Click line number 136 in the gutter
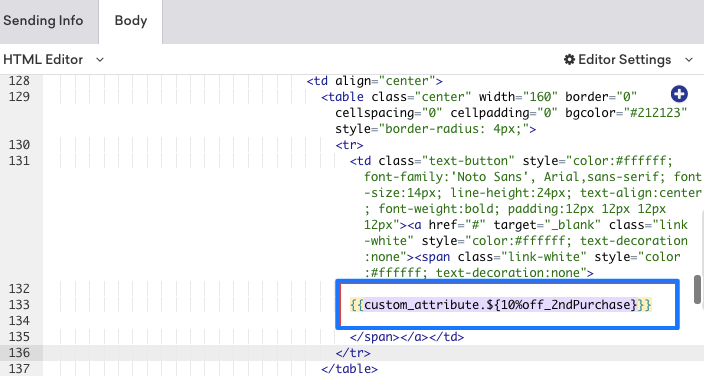704x376 pixels. 19,353
